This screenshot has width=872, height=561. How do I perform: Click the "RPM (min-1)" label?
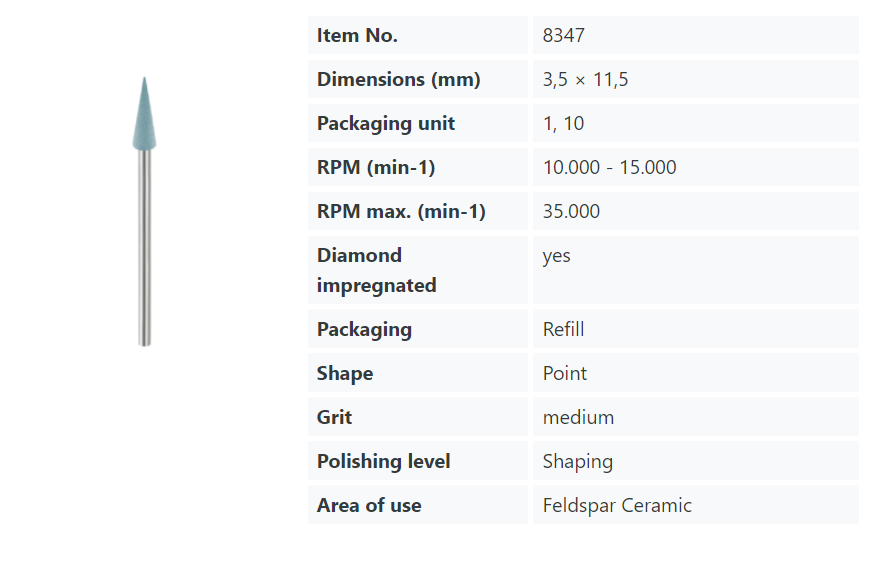376,168
